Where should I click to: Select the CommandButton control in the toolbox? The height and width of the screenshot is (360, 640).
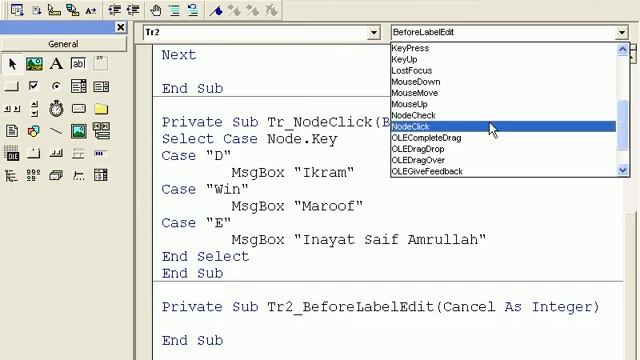coord(12,86)
